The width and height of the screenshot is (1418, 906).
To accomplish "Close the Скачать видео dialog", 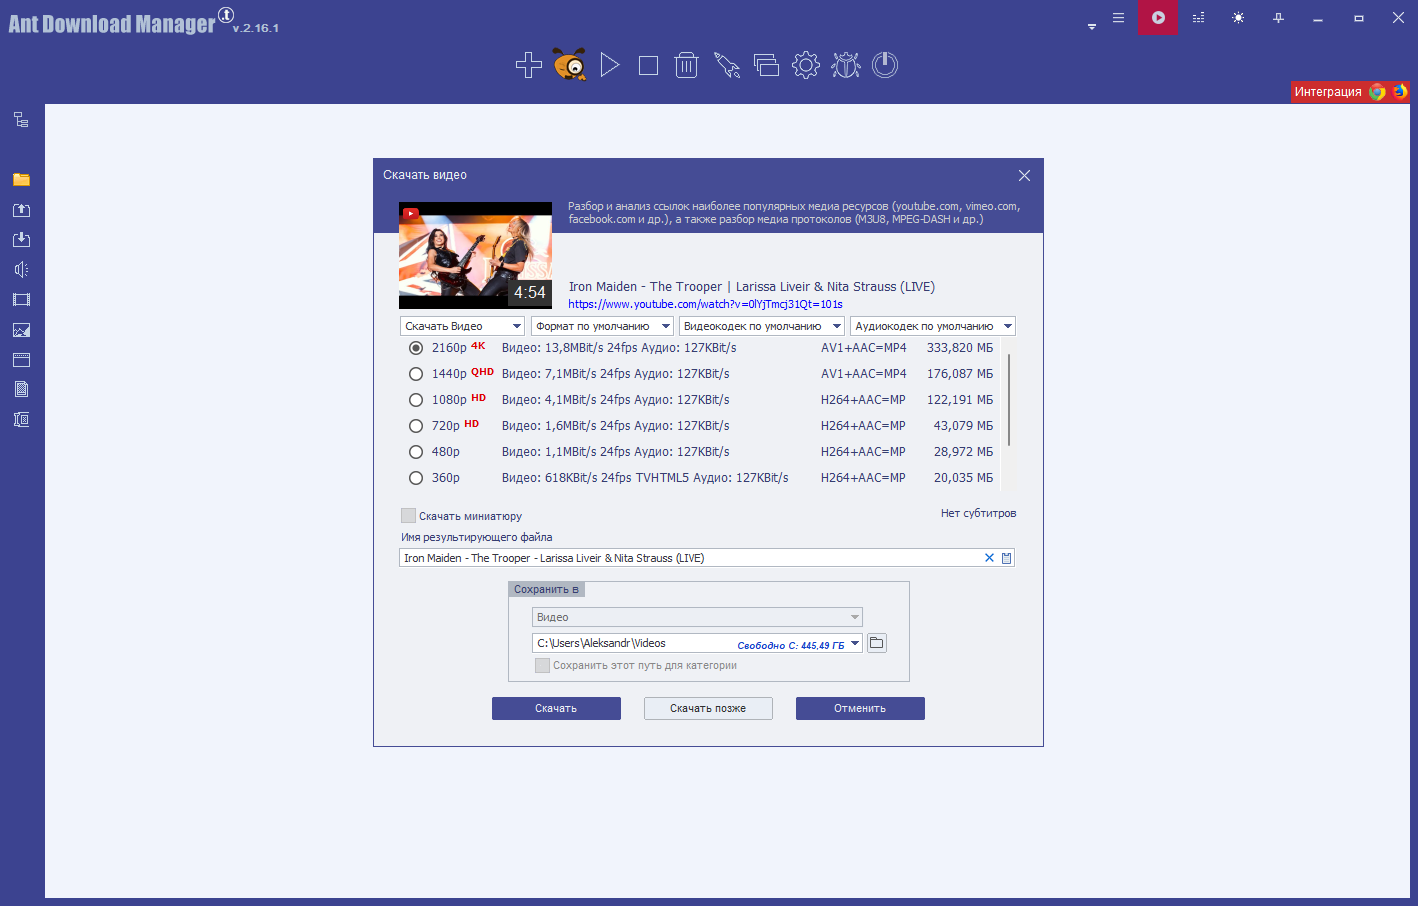I will coord(1024,175).
